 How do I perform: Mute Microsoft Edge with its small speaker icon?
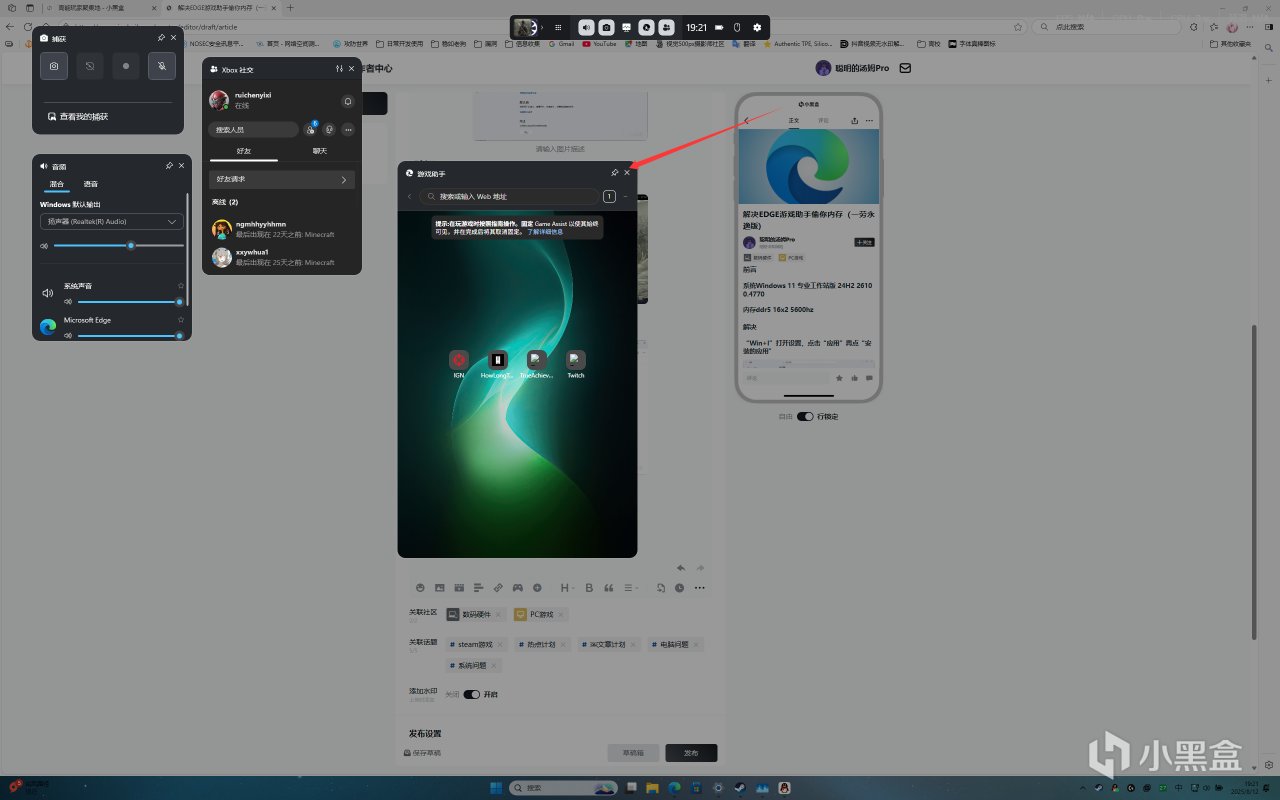pyautogui.click(x=68, y=335)
